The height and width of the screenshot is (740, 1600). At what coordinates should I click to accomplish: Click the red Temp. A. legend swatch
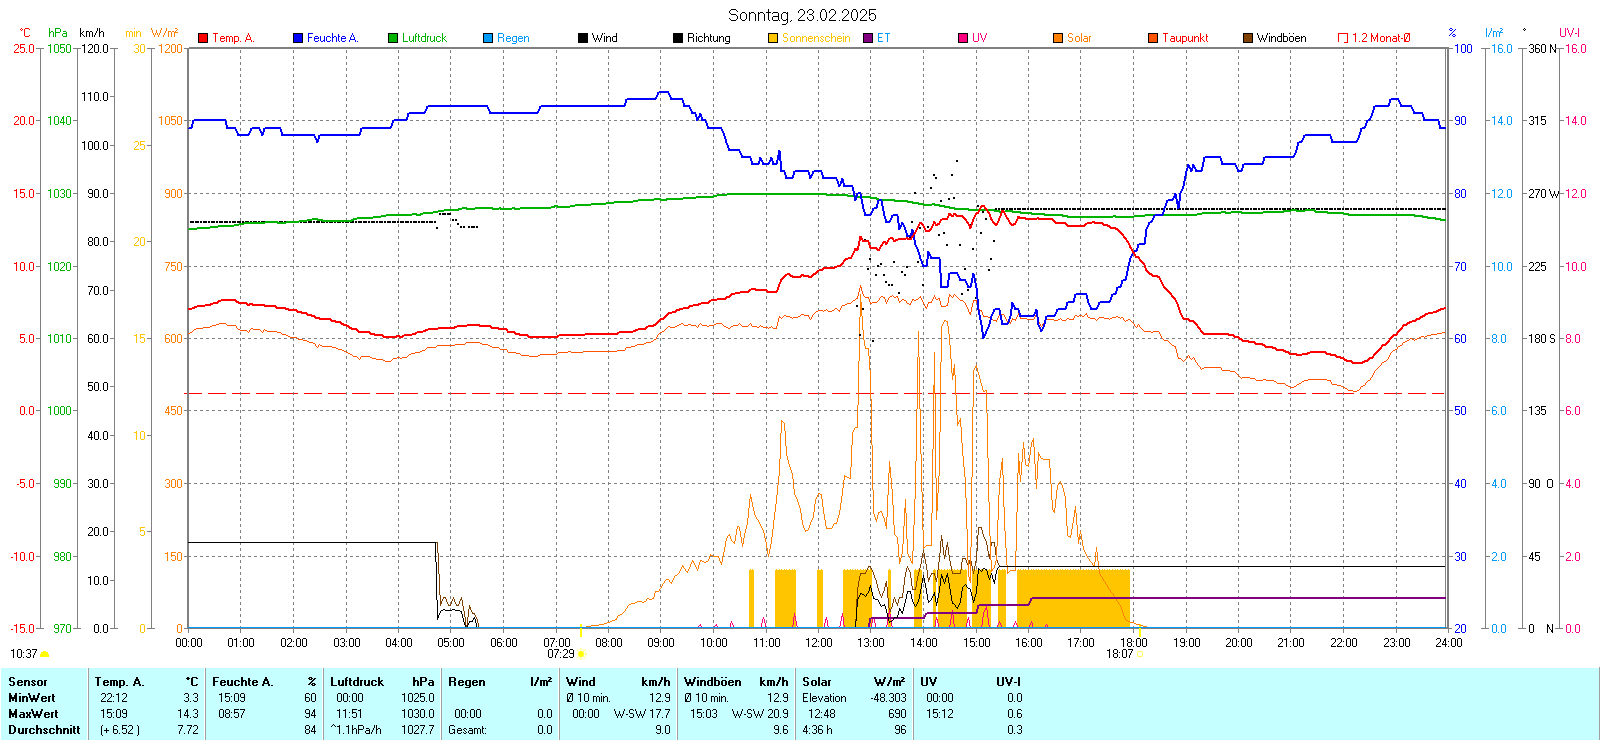pyautogui.click(x=203, y=38)
